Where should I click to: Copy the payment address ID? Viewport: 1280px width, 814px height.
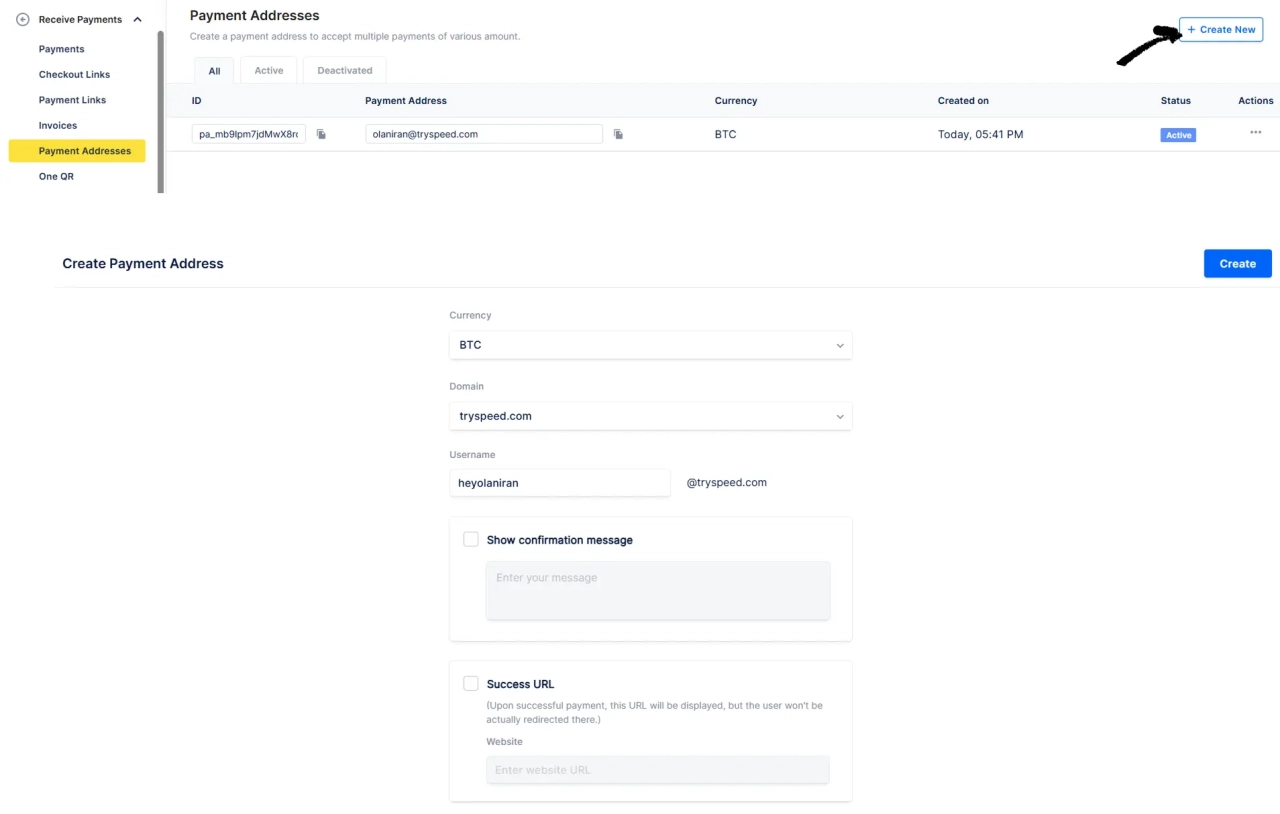pos(321,134)
